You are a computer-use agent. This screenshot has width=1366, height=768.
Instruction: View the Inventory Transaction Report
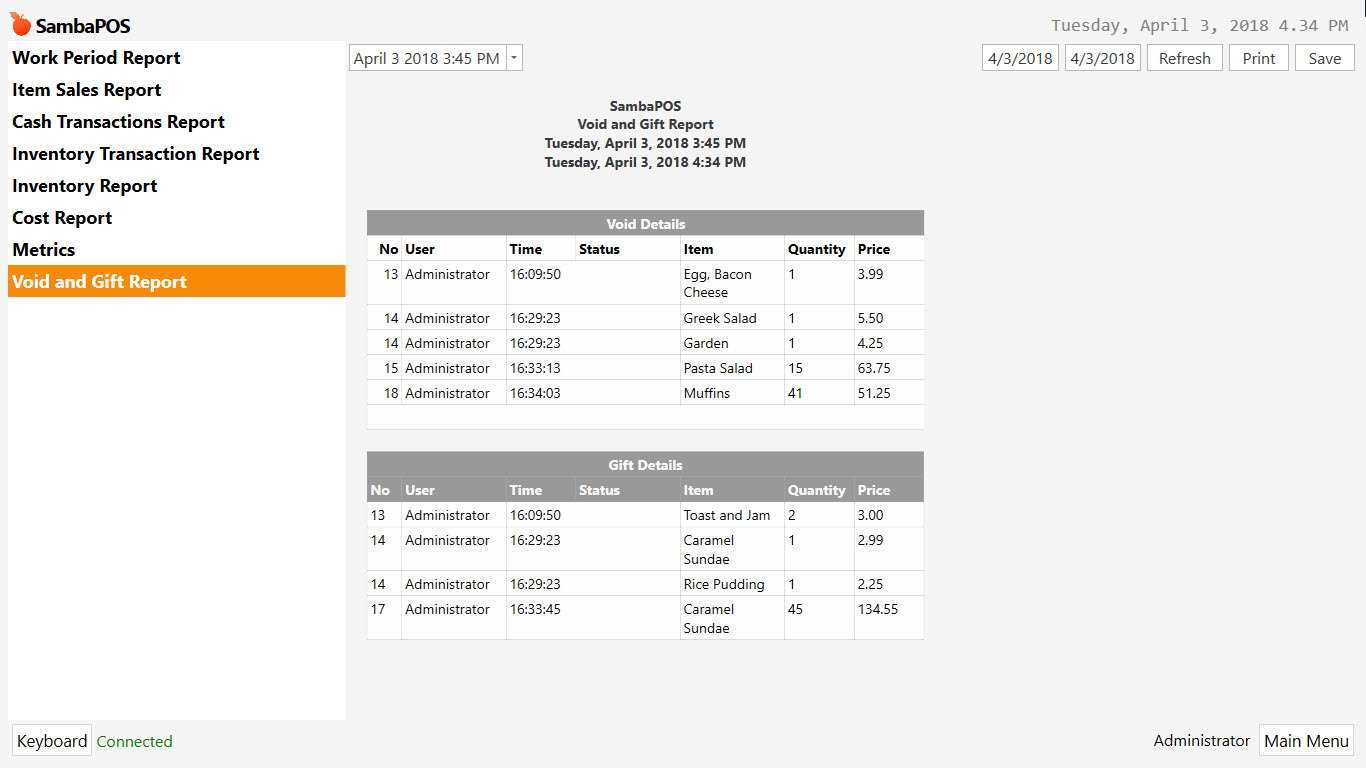[135, 153]
